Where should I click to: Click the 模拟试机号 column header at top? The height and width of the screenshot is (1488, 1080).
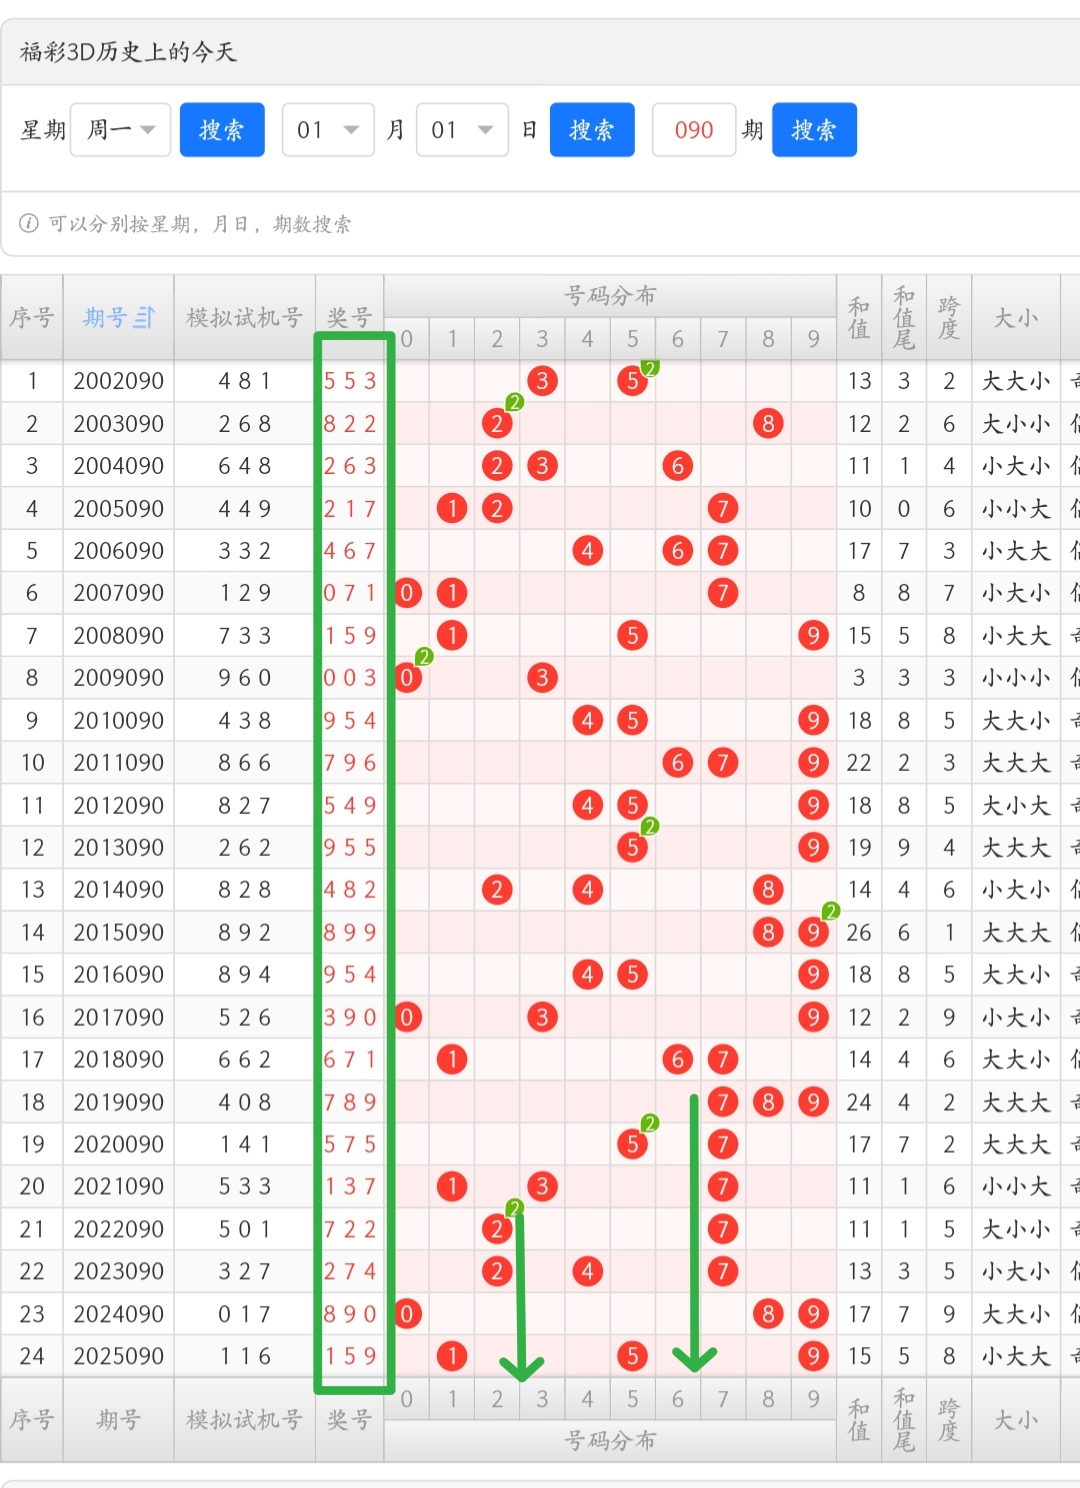(x=244, y=318)
